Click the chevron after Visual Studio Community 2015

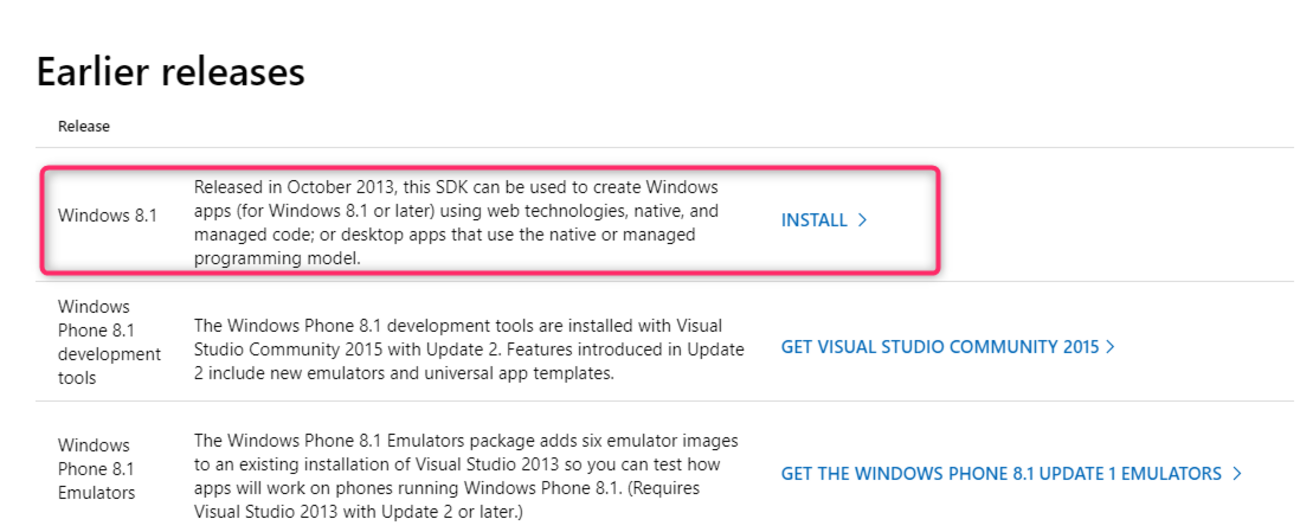1110,347
